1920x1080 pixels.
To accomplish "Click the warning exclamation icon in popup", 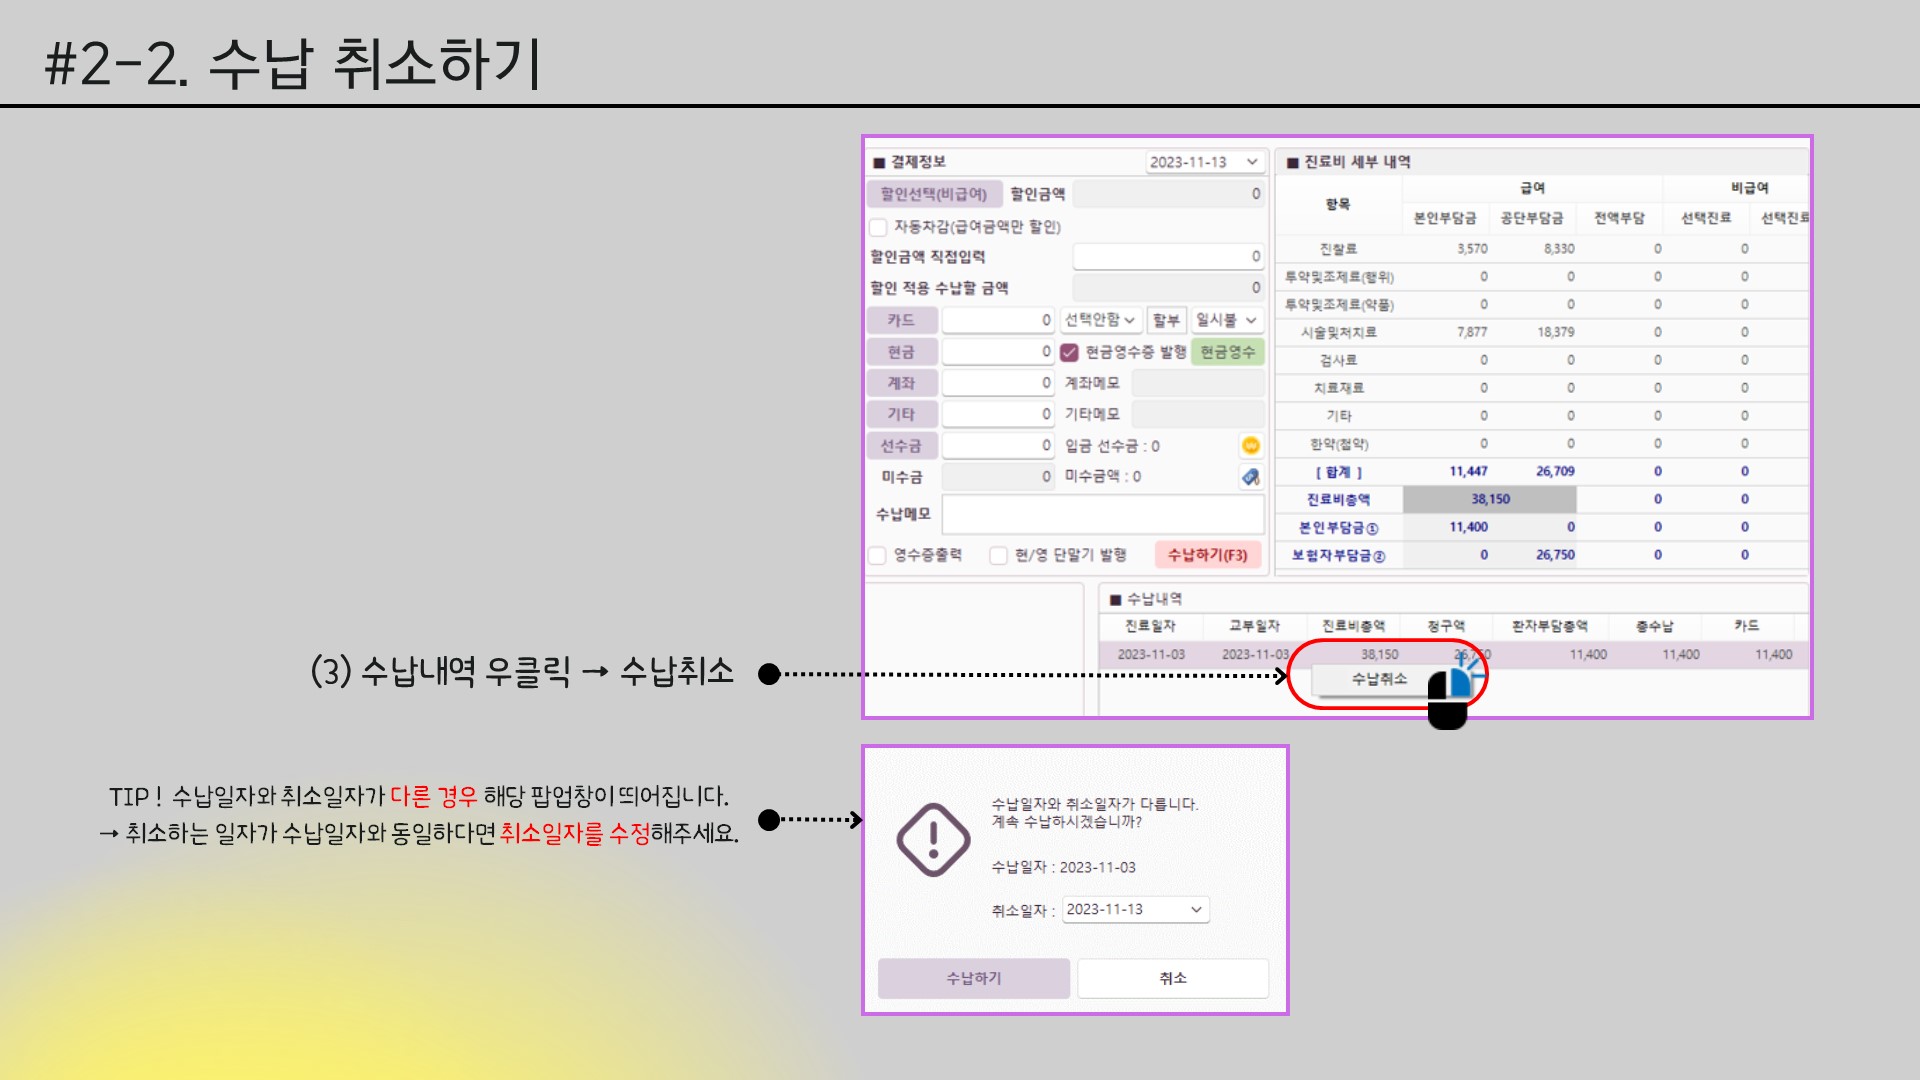I will click(x=933, y=839).
